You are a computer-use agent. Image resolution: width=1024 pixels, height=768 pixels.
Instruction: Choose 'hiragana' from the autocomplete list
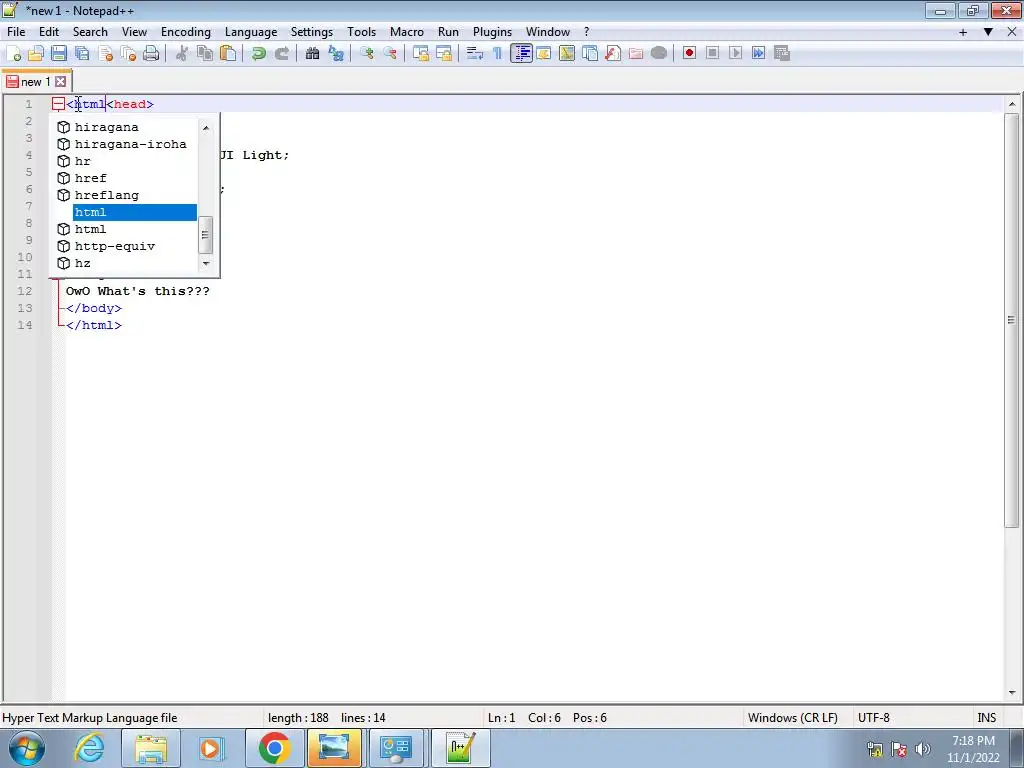click(x=126, y=127)
